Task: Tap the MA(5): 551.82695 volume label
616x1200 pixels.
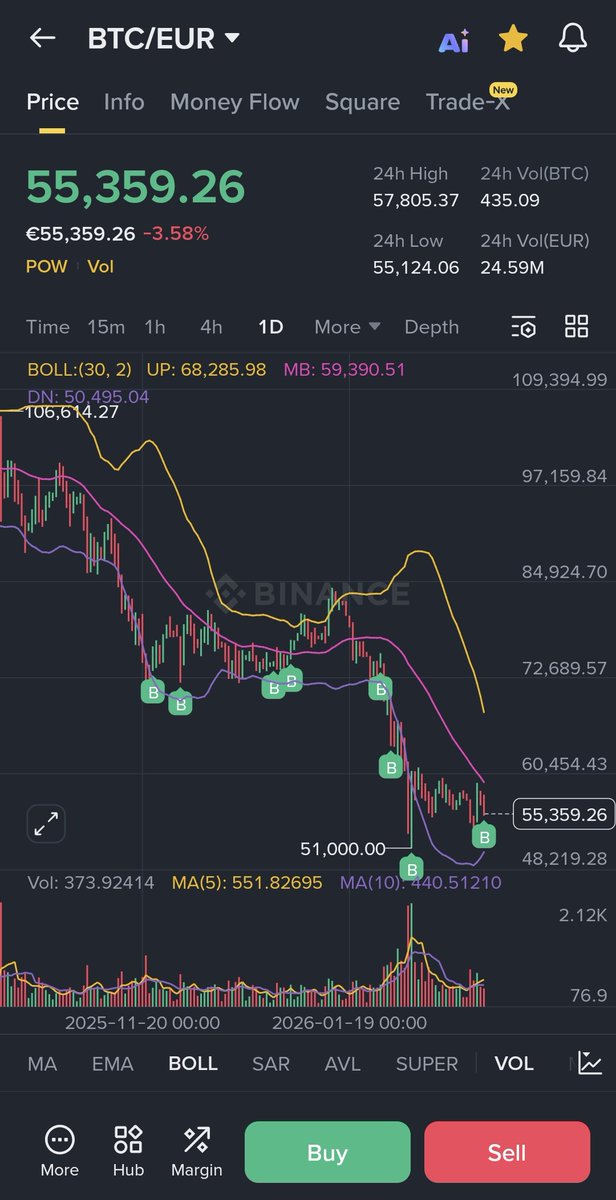Action: click(x=247, y=883)
